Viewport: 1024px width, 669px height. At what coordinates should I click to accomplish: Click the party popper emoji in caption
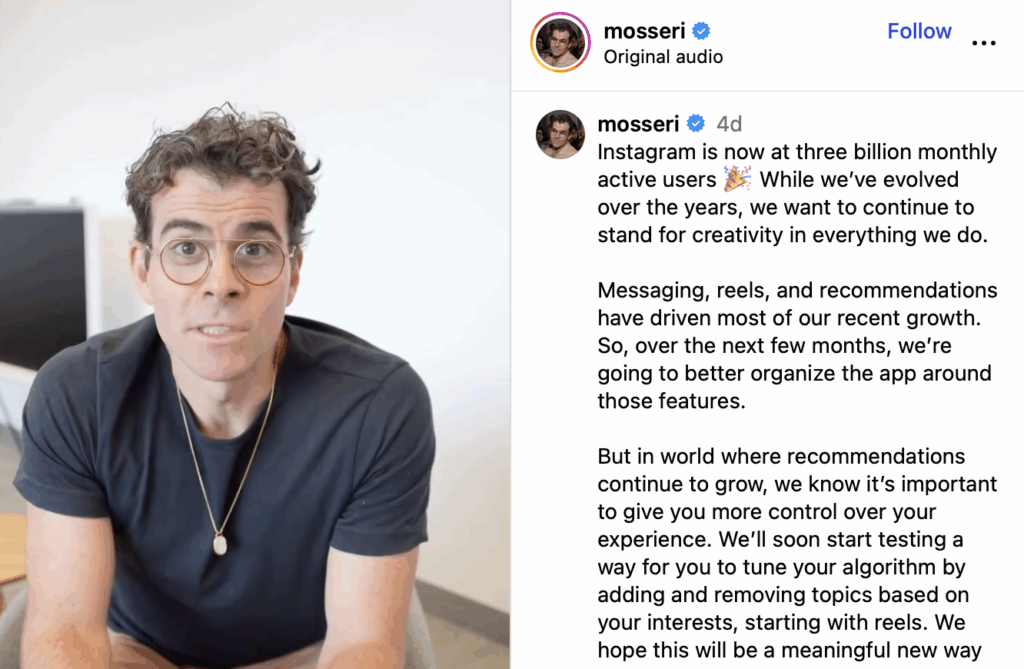point(737,179)
